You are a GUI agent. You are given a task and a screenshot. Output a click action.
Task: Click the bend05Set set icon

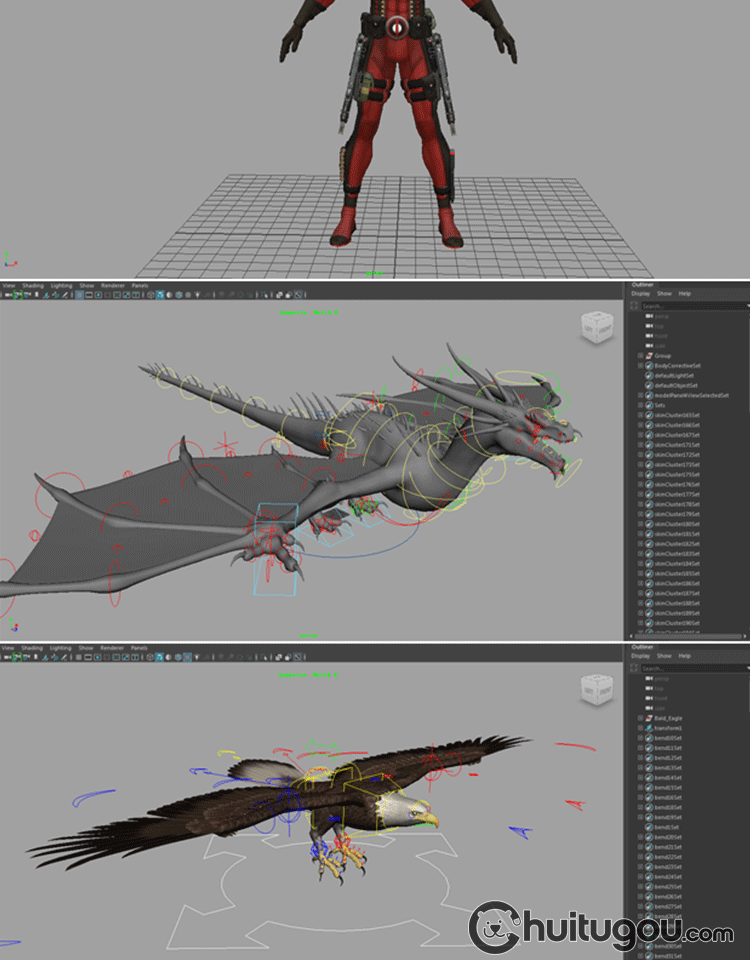coord(648,738)
